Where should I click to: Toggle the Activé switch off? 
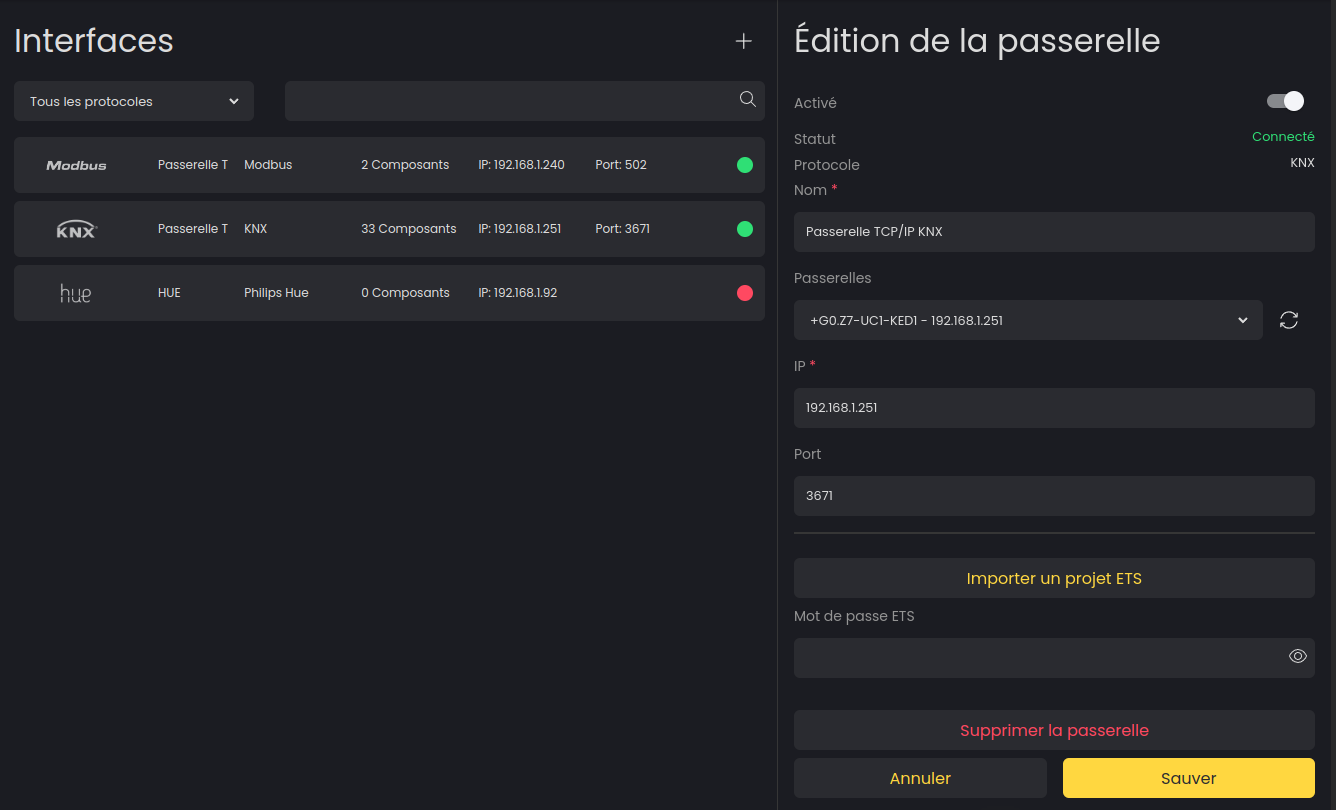pyautogui.click(x=1285, y=101)
